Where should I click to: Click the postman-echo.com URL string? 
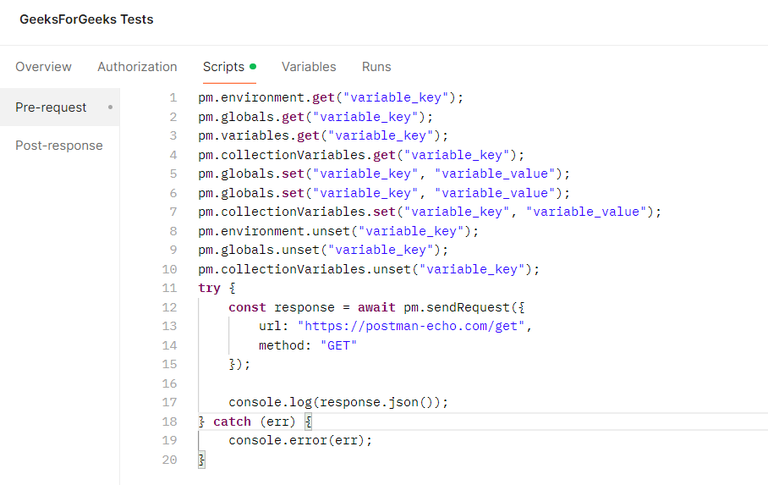(x=411, y=326)
